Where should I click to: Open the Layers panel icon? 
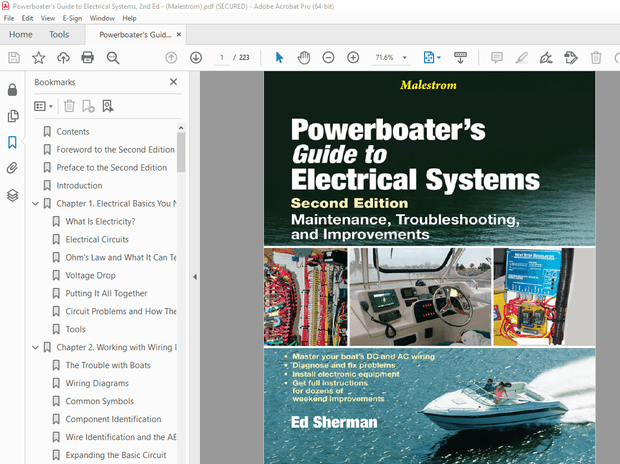click(13, 195)
